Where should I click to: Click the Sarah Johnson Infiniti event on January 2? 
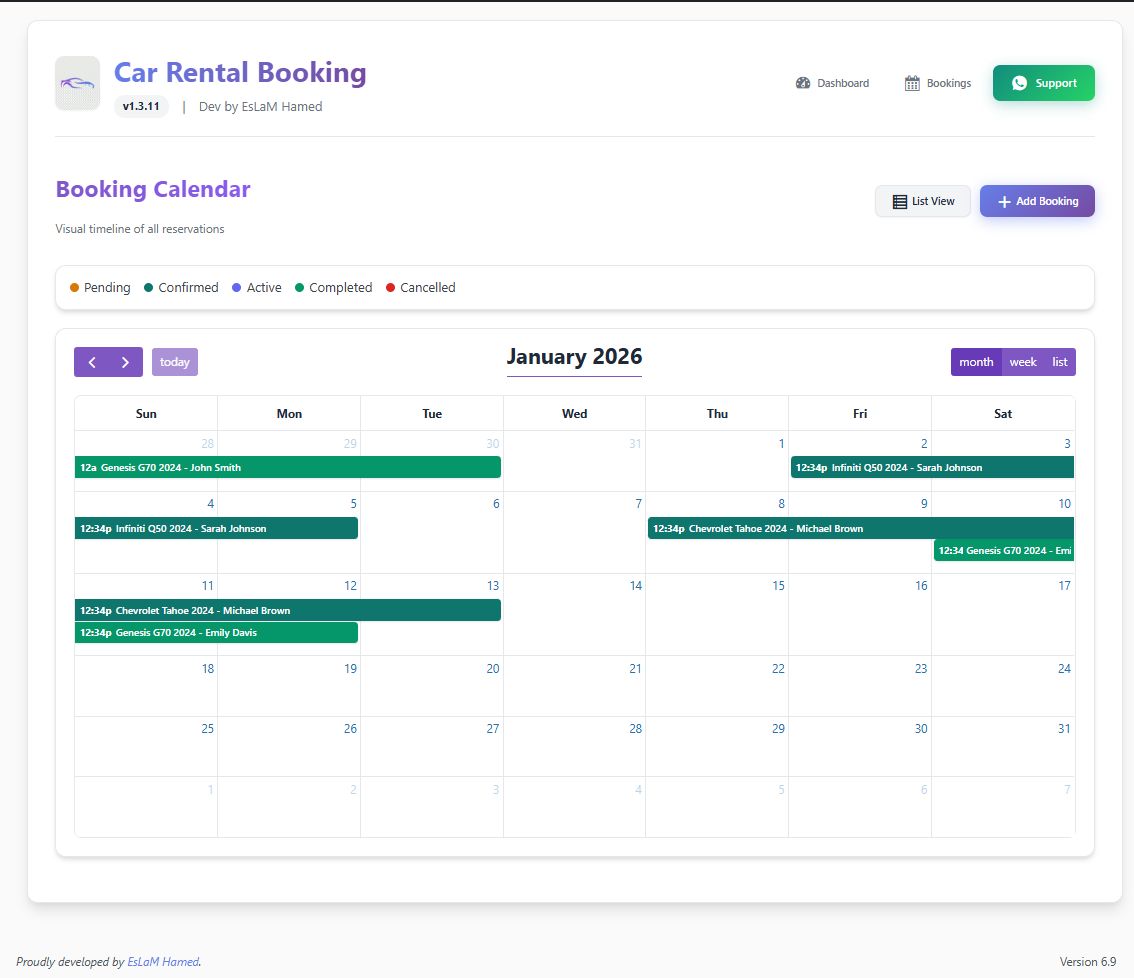[932, 467]
